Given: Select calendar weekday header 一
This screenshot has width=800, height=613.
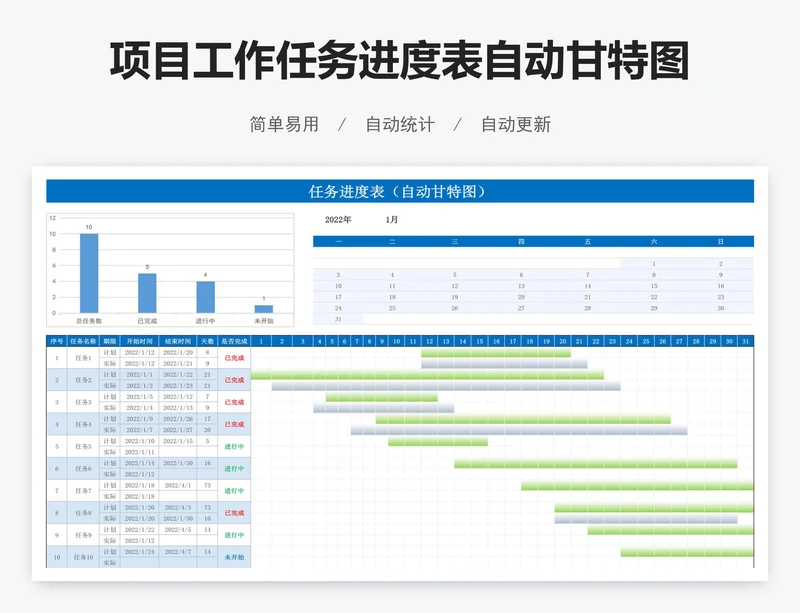Looking at the screenshot, I should coord(338,241).
